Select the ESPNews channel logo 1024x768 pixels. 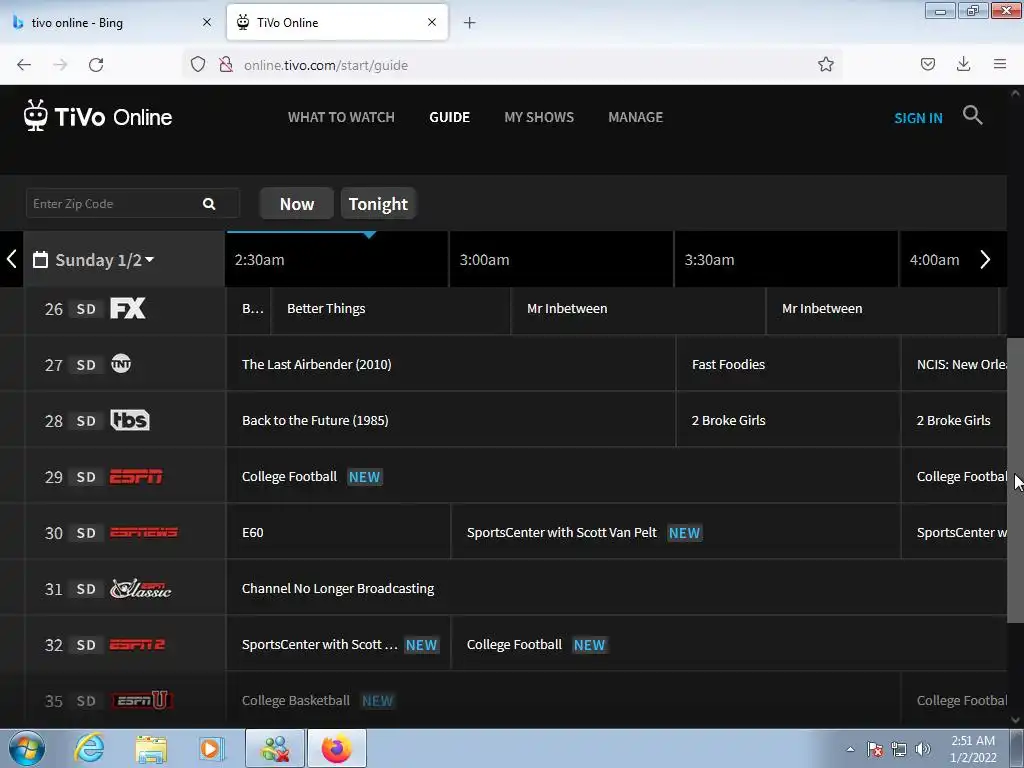tap(144, 532)
